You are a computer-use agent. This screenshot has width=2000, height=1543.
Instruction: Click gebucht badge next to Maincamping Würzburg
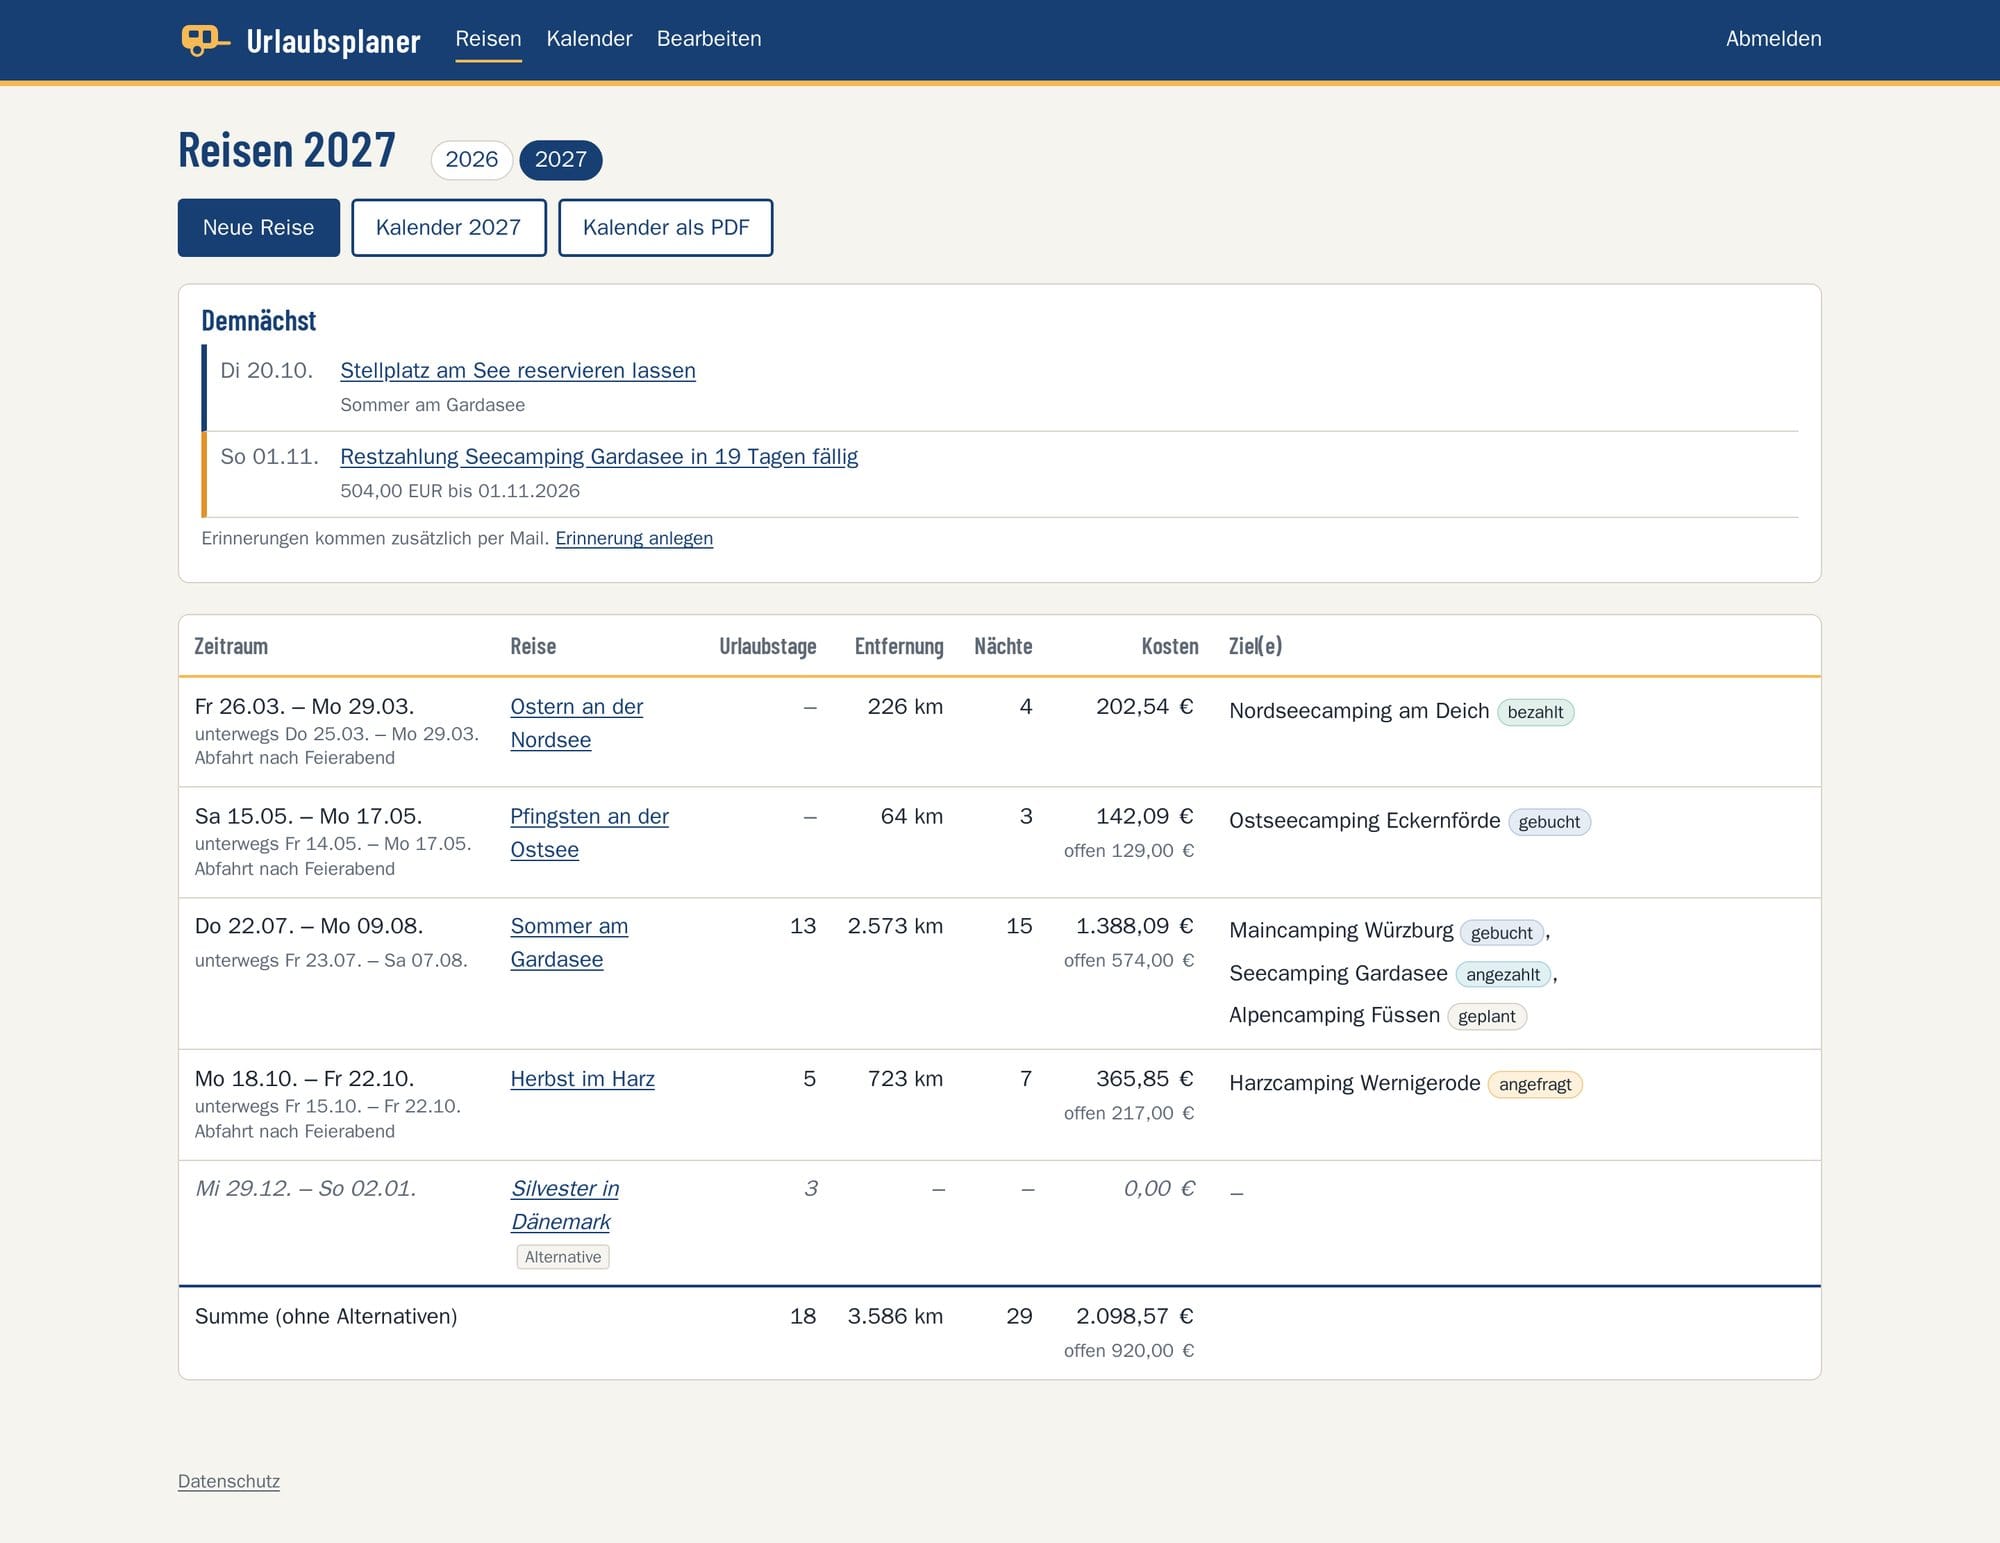(x=1501, y=933)
